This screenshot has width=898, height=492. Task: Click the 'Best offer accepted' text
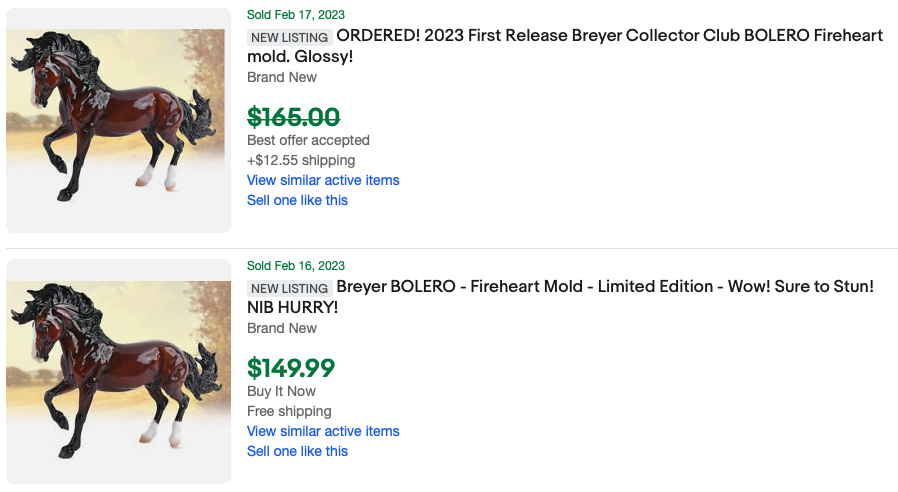tap(308, 140)
